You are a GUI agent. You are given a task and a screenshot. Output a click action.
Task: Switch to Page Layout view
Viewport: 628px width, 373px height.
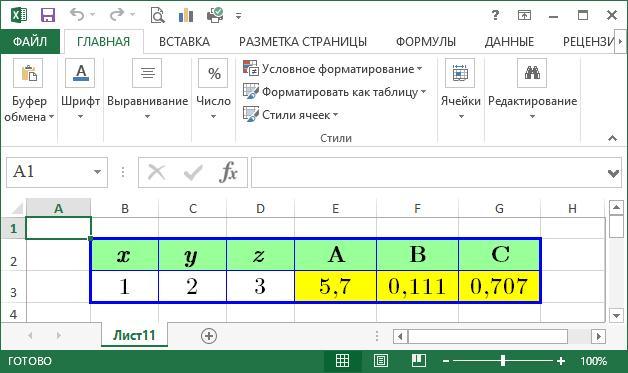click(x=380, y=361)
